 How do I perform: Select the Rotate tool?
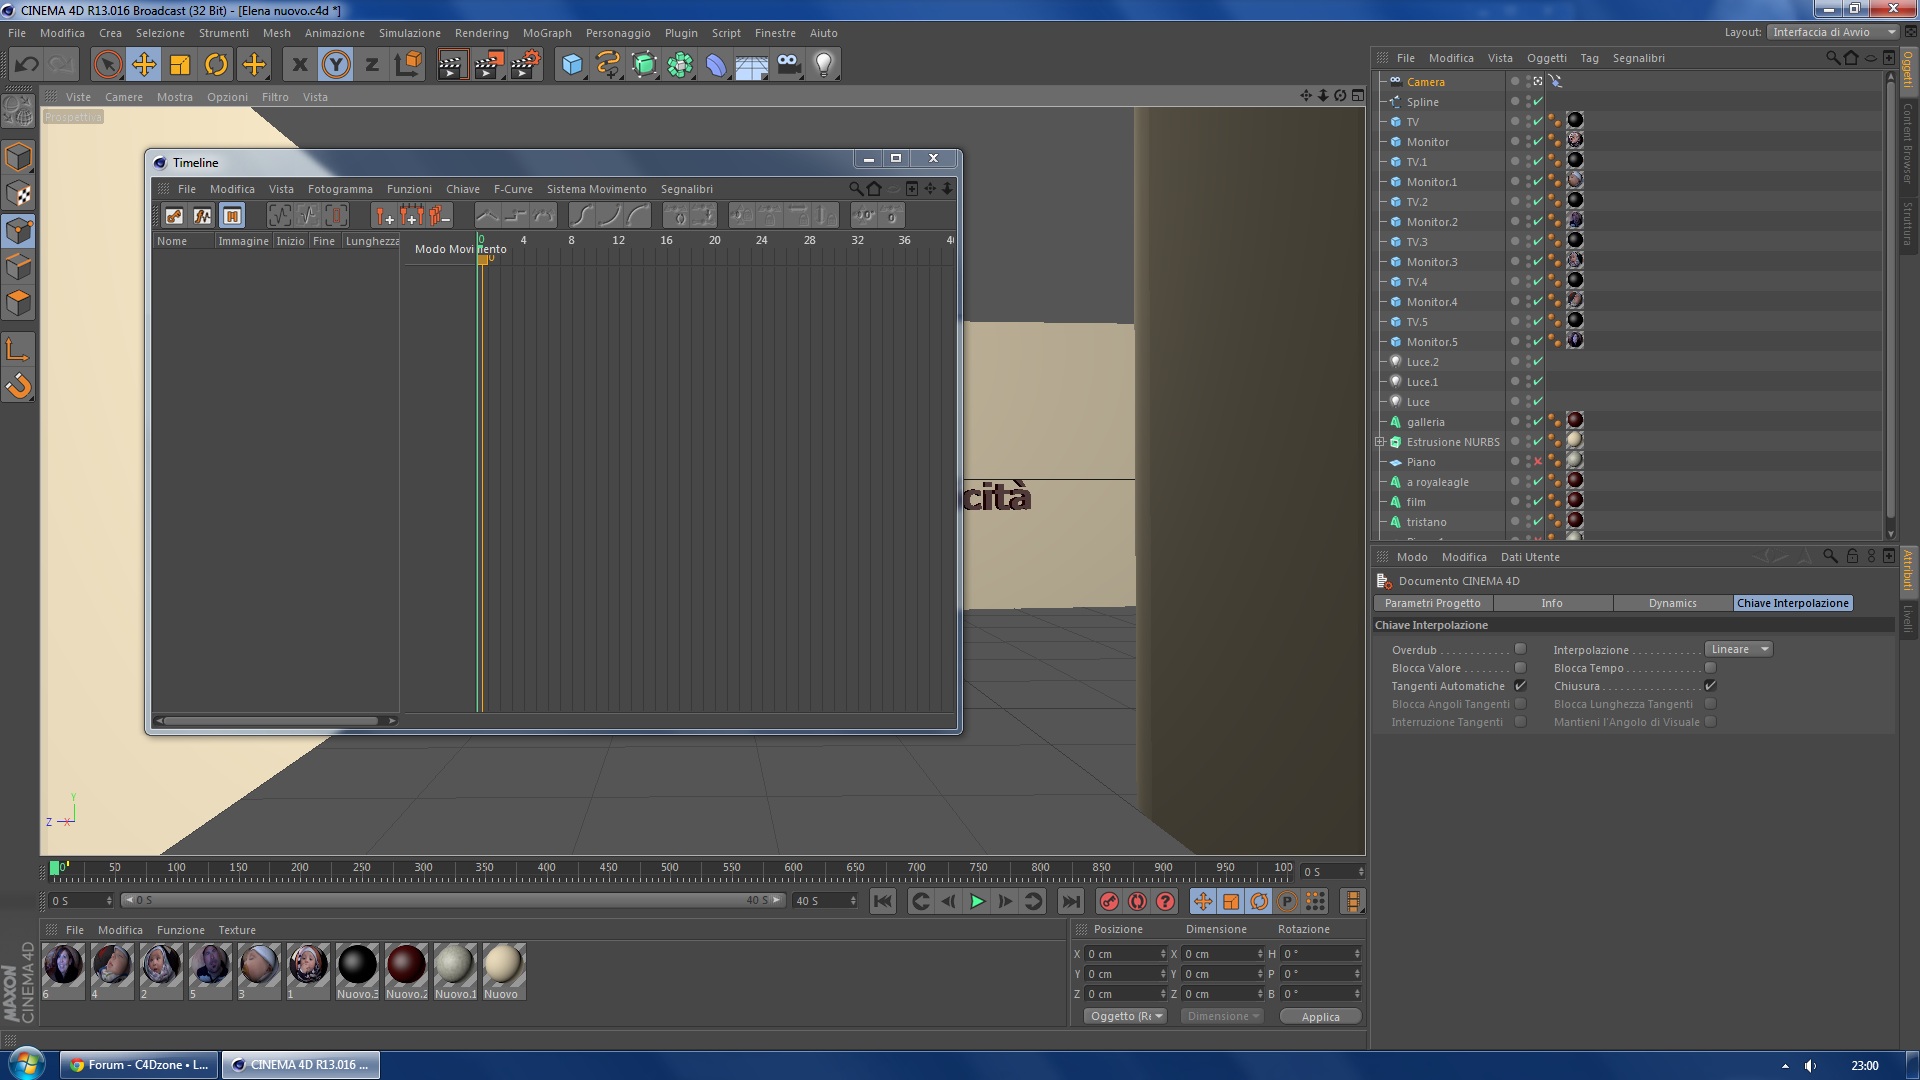pyautogui.click(x=216, y=65)
